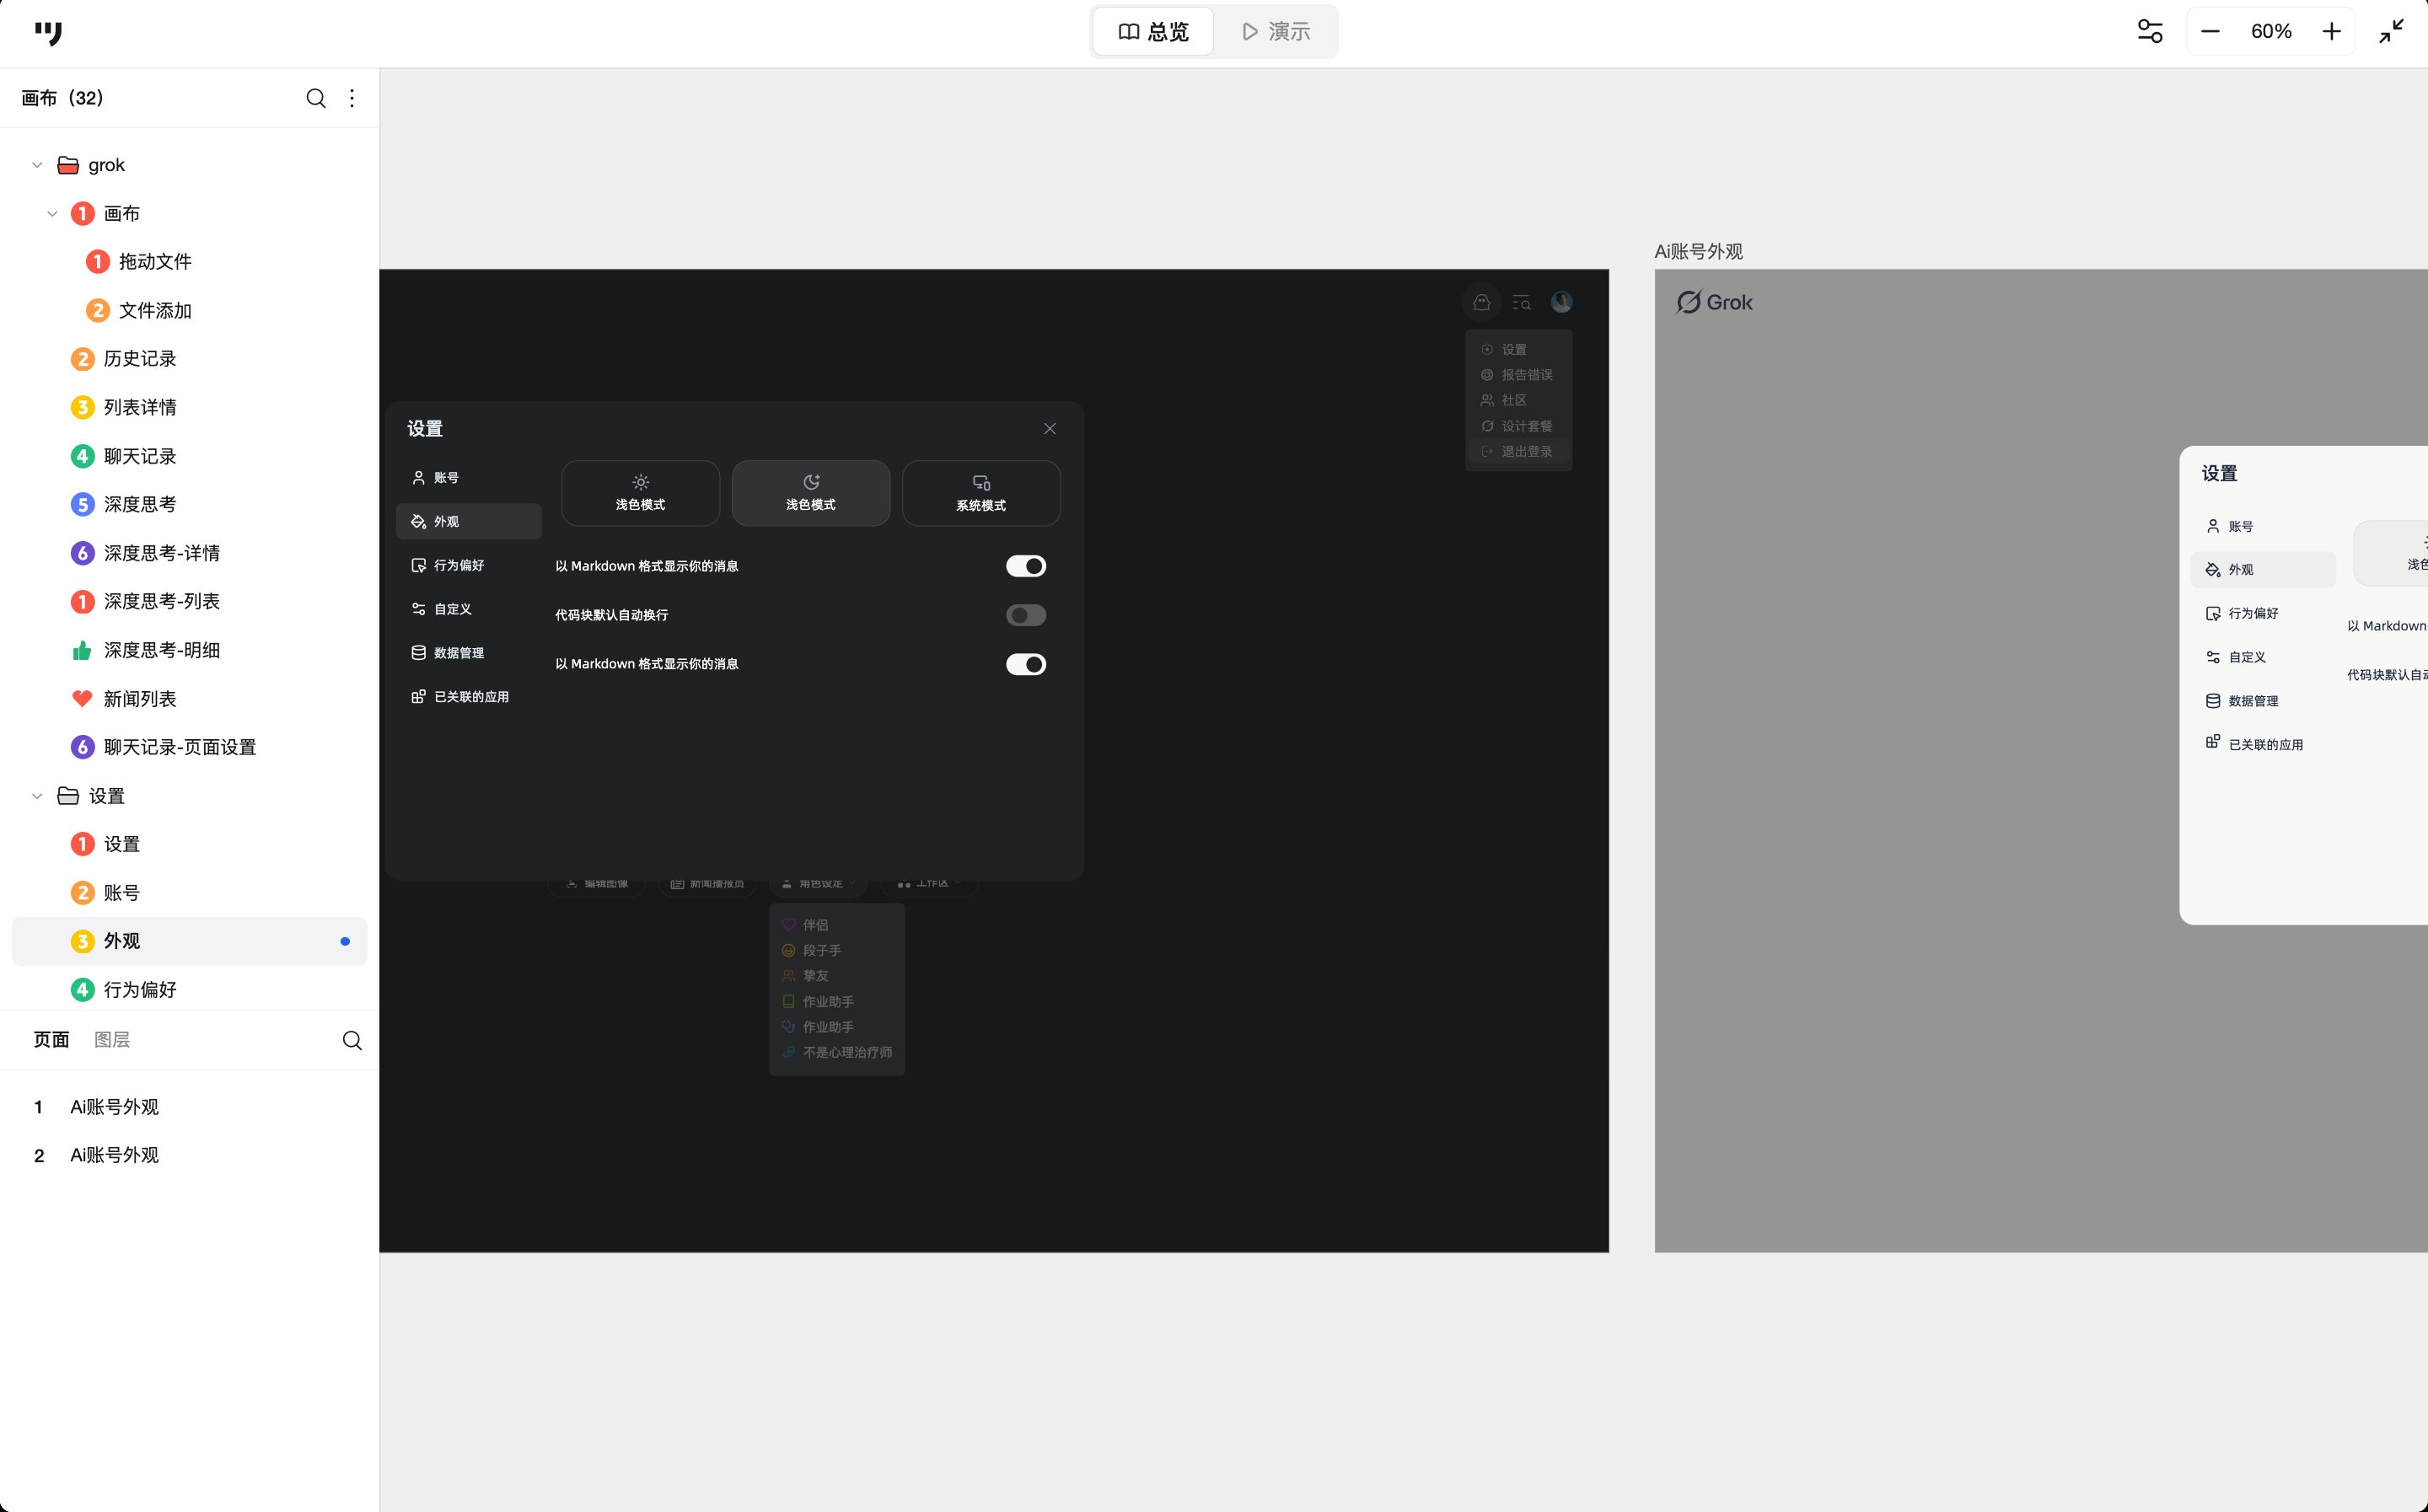The height and width of the screenshot is (1512, 2428).
Task: Select the system mode option with monitor icon
Action: pos(981,493)
